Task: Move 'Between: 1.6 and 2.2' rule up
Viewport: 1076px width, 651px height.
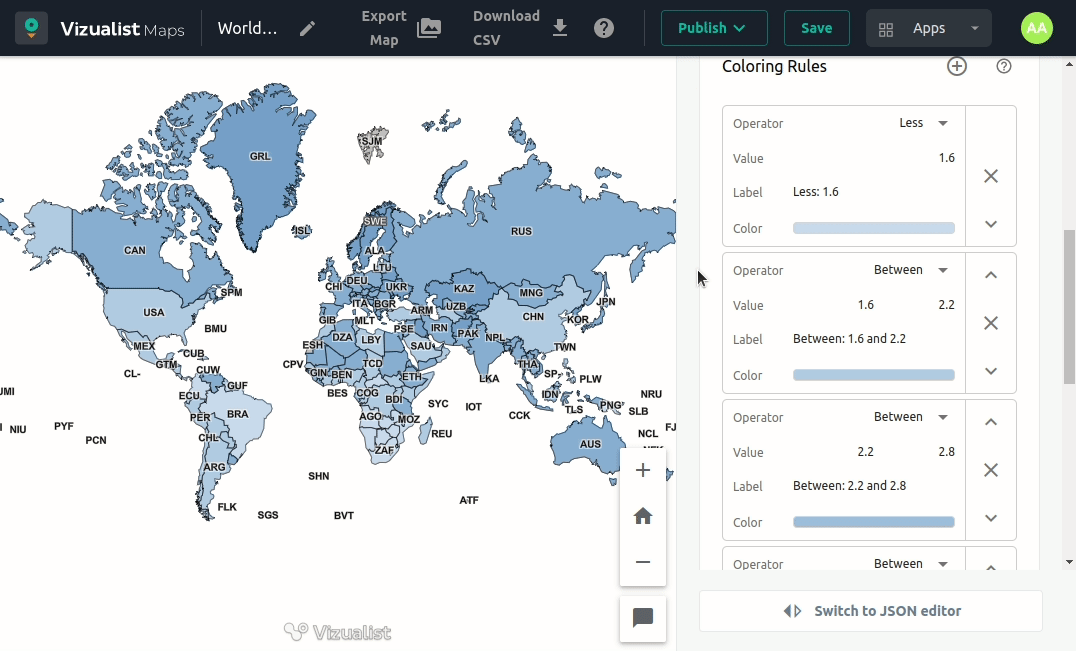Action: pyautogui.click(x=991, y=275)
